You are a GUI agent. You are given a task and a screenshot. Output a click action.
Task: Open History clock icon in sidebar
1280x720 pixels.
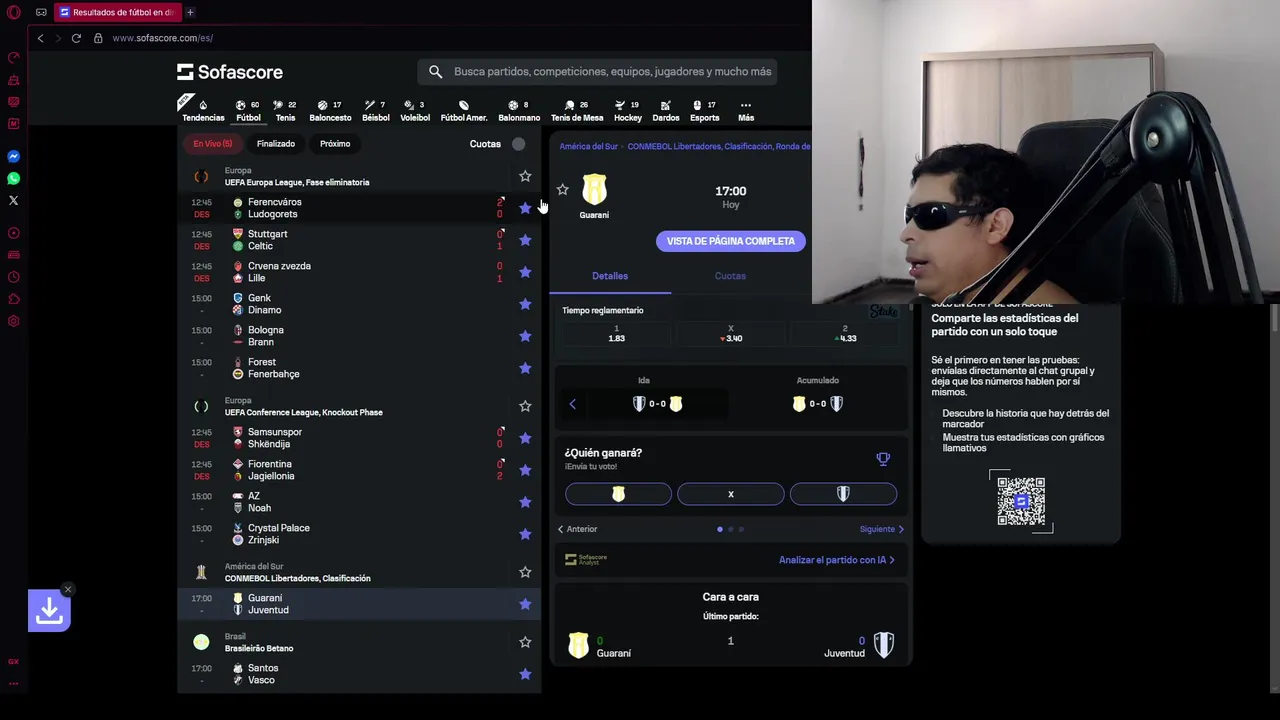click(x=14, y=277)
